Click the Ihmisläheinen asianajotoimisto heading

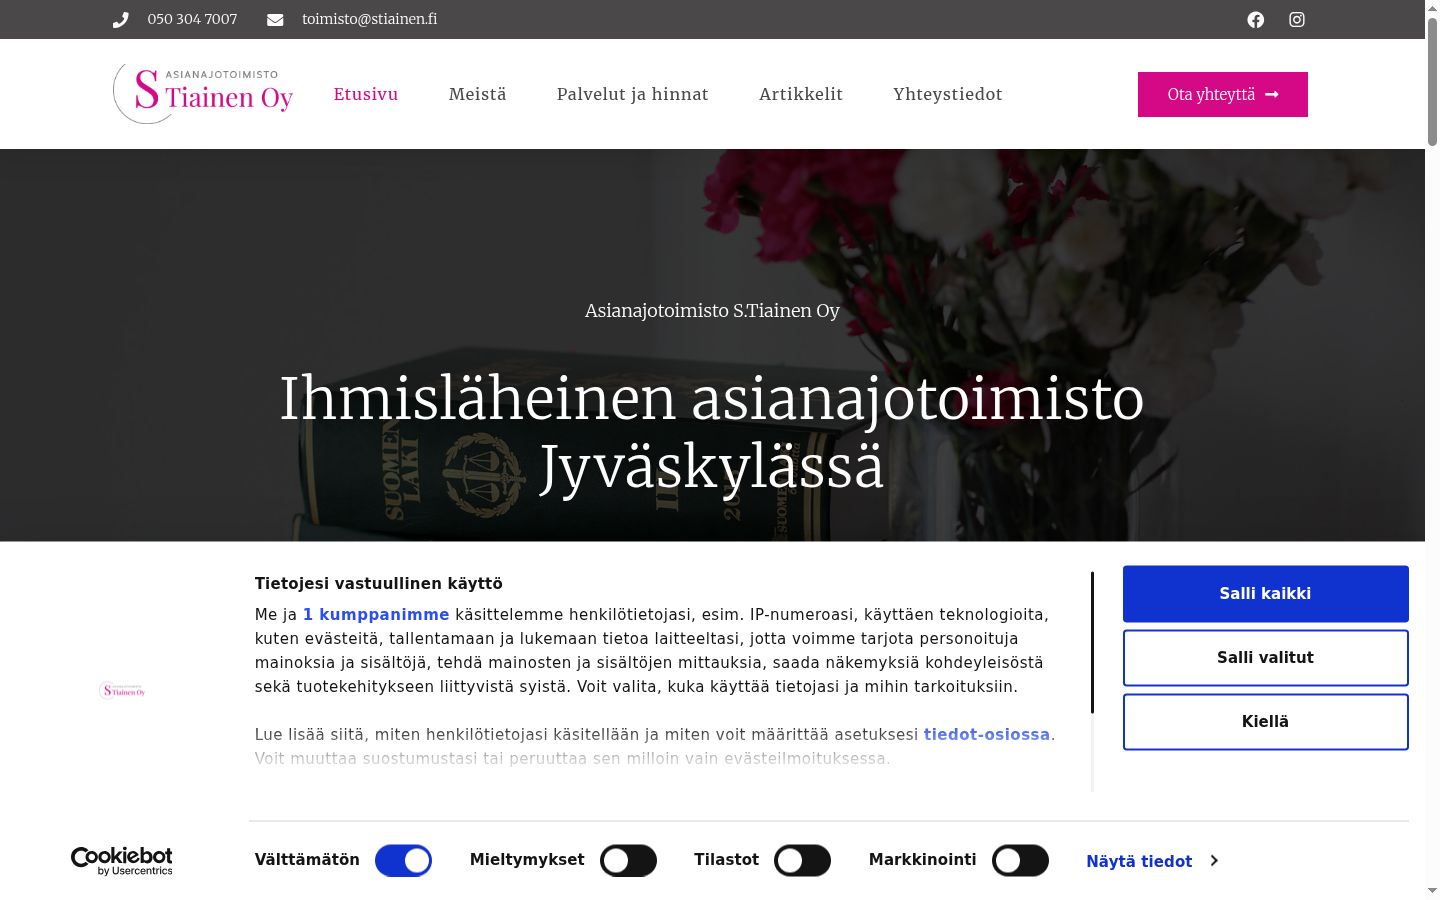pyautogui.click(x=712, y=432)
